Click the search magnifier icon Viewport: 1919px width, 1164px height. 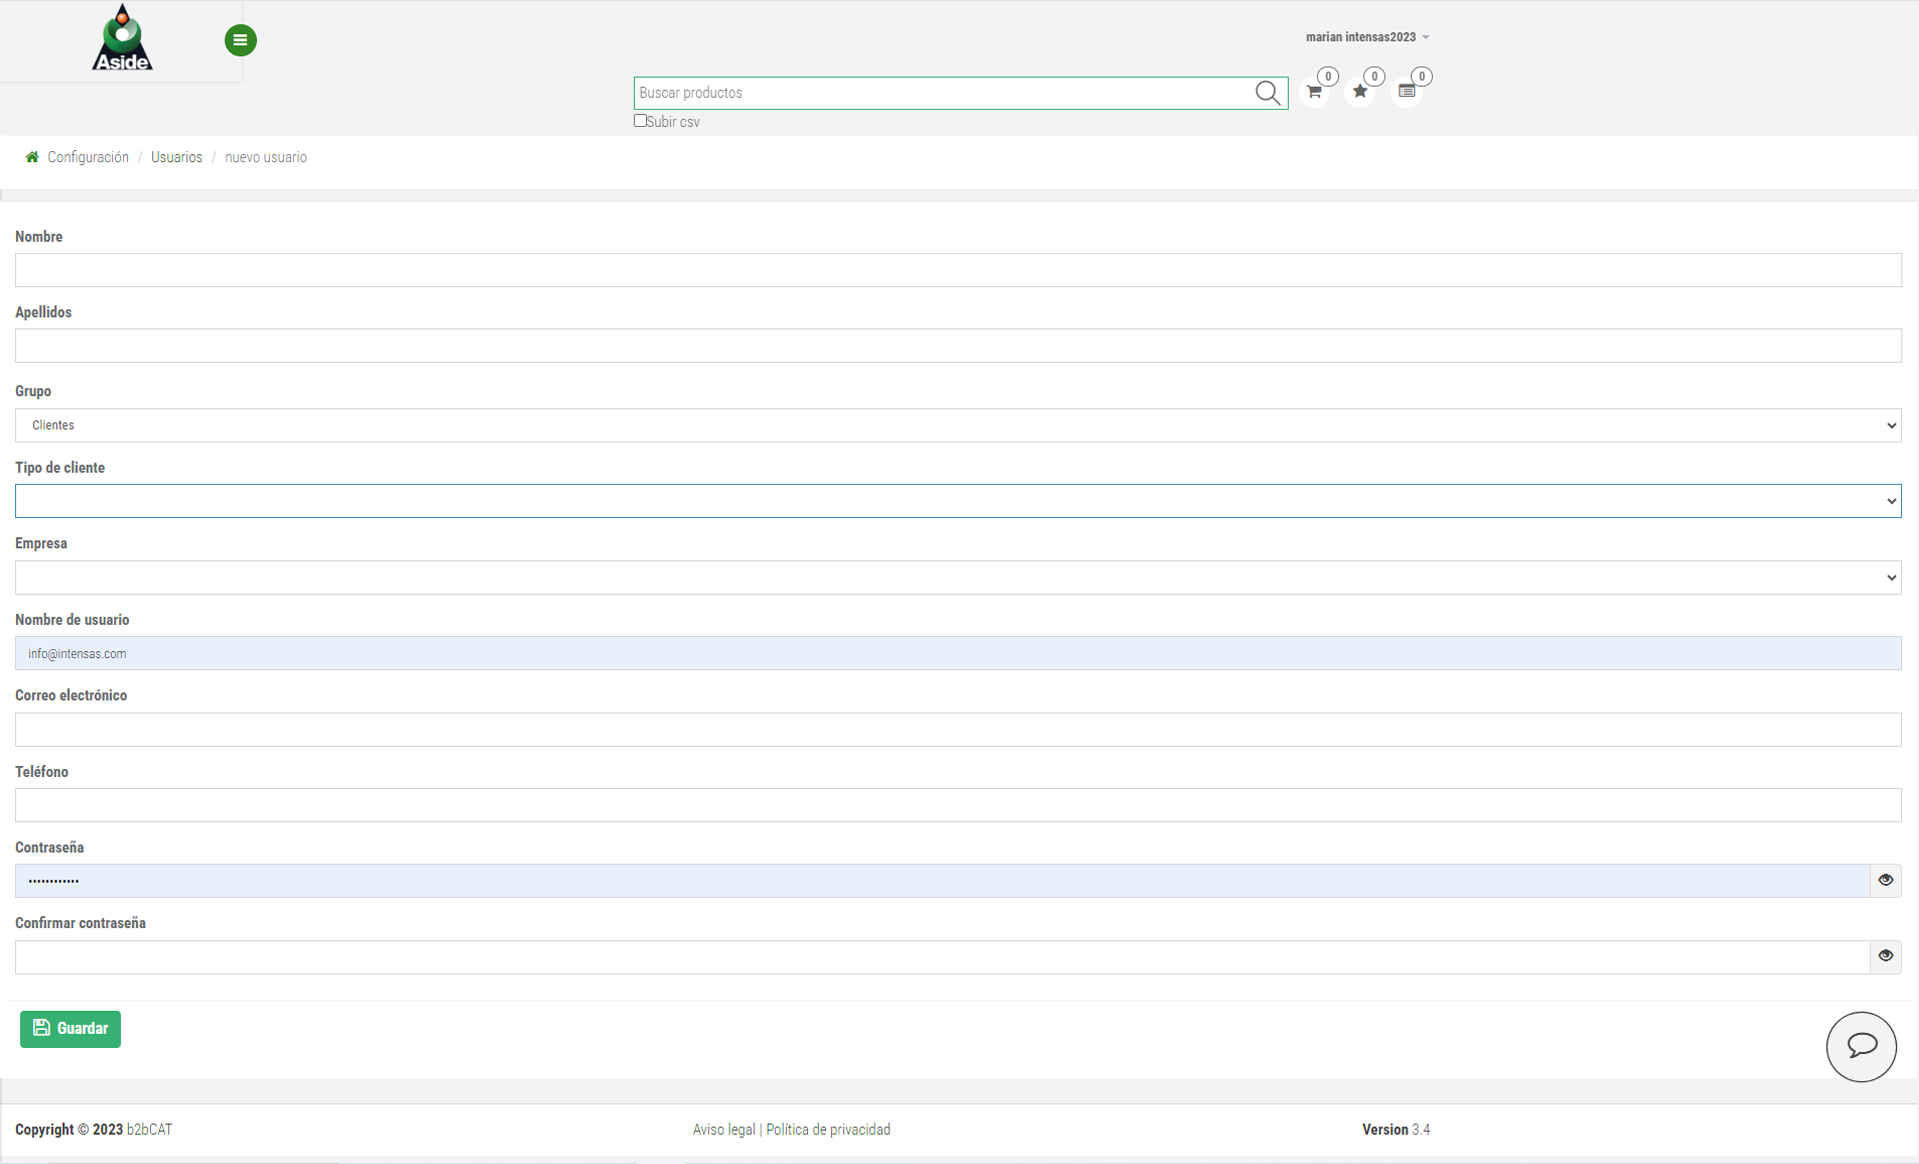click(1267, 93)
